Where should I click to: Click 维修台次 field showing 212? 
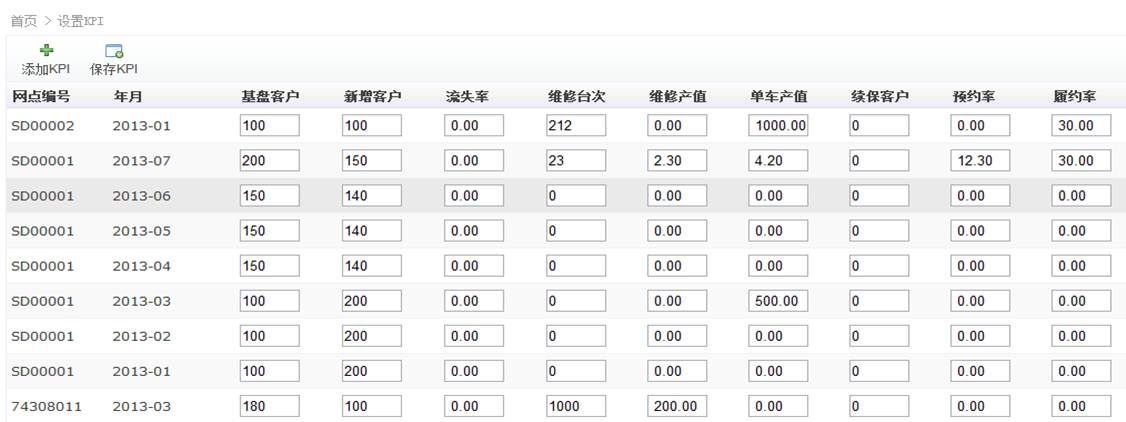pos(575,126)
